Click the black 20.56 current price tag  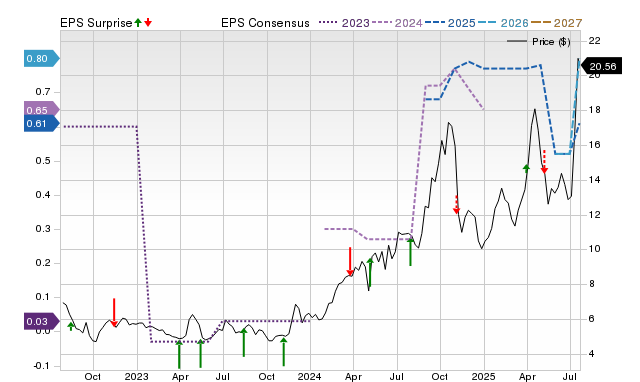click(601, 66)
